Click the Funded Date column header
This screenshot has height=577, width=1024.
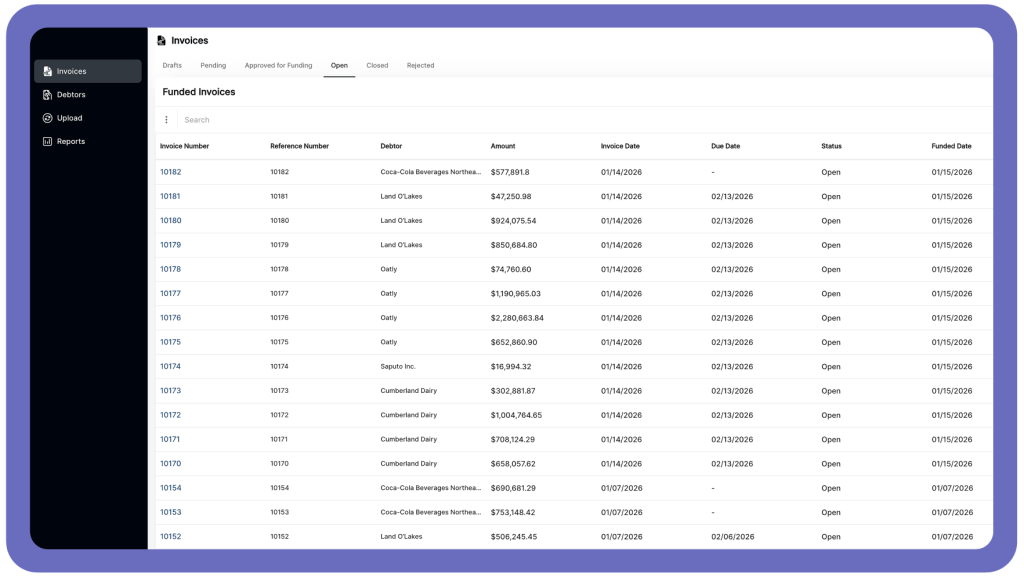point(951,146)
